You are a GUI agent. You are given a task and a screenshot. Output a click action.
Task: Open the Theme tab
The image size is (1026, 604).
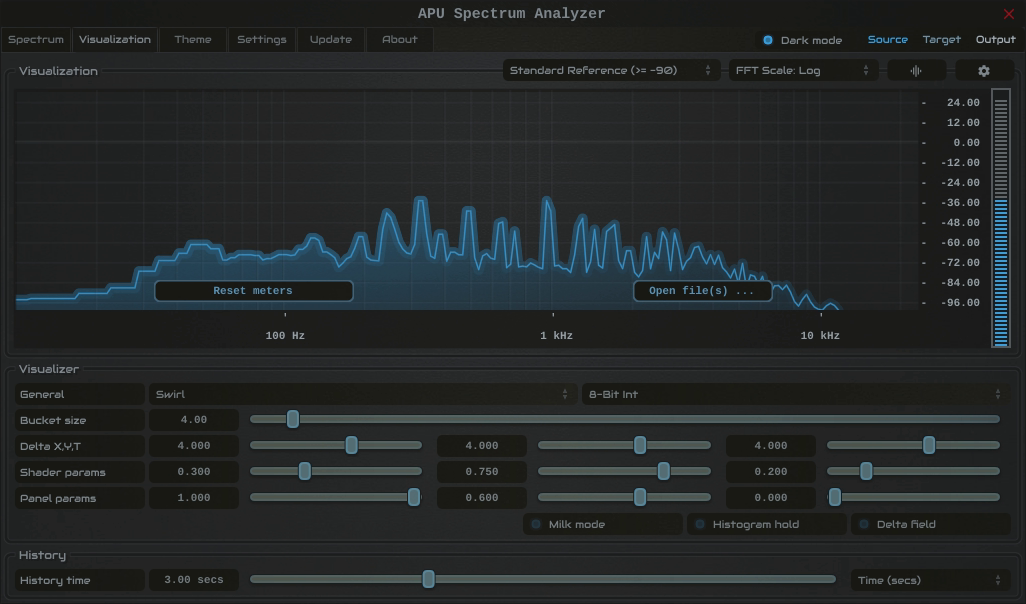click(193, 39)
